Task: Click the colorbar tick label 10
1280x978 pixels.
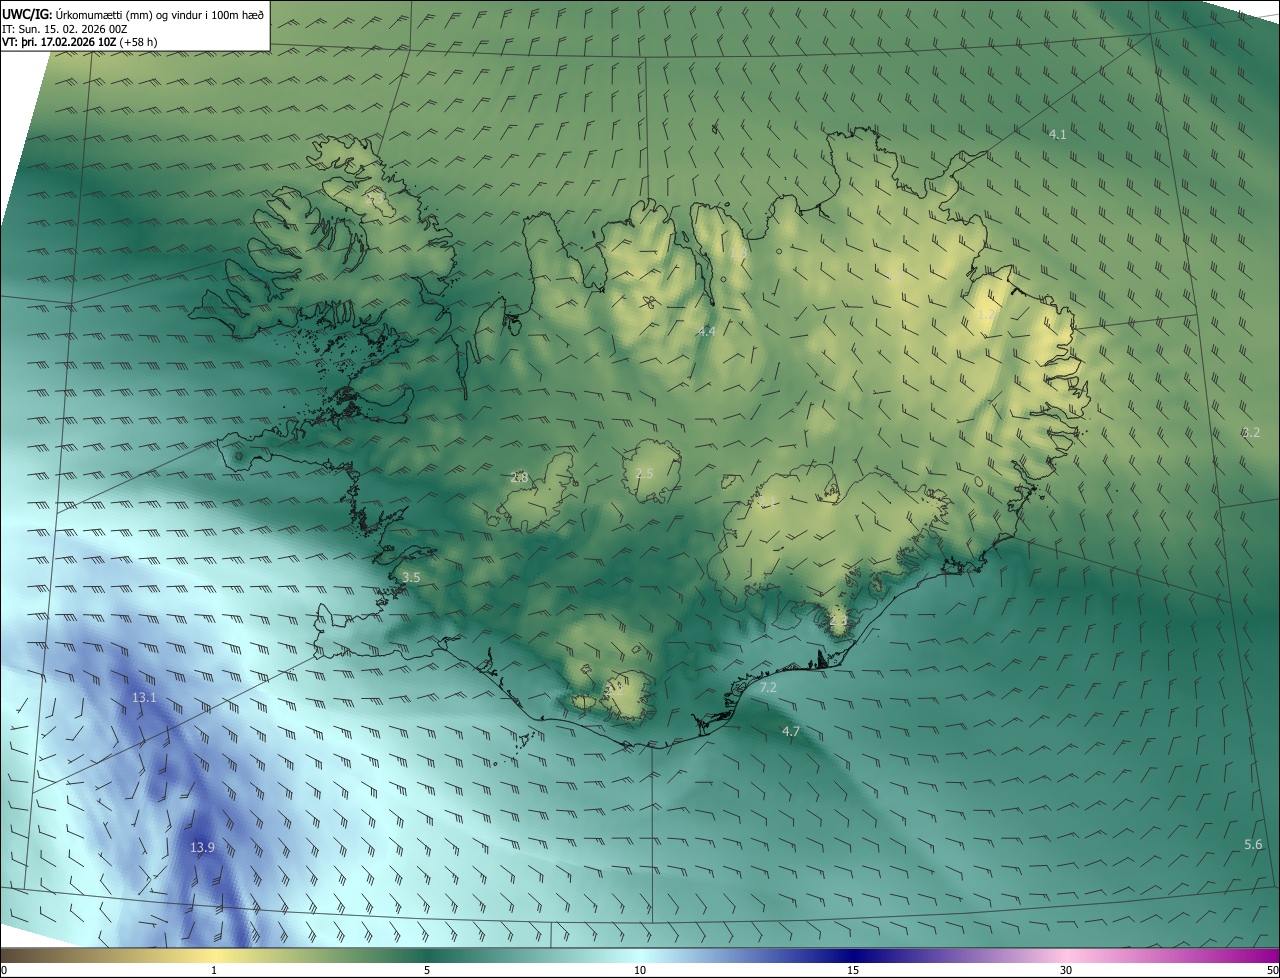Action: tap(640, 971)
